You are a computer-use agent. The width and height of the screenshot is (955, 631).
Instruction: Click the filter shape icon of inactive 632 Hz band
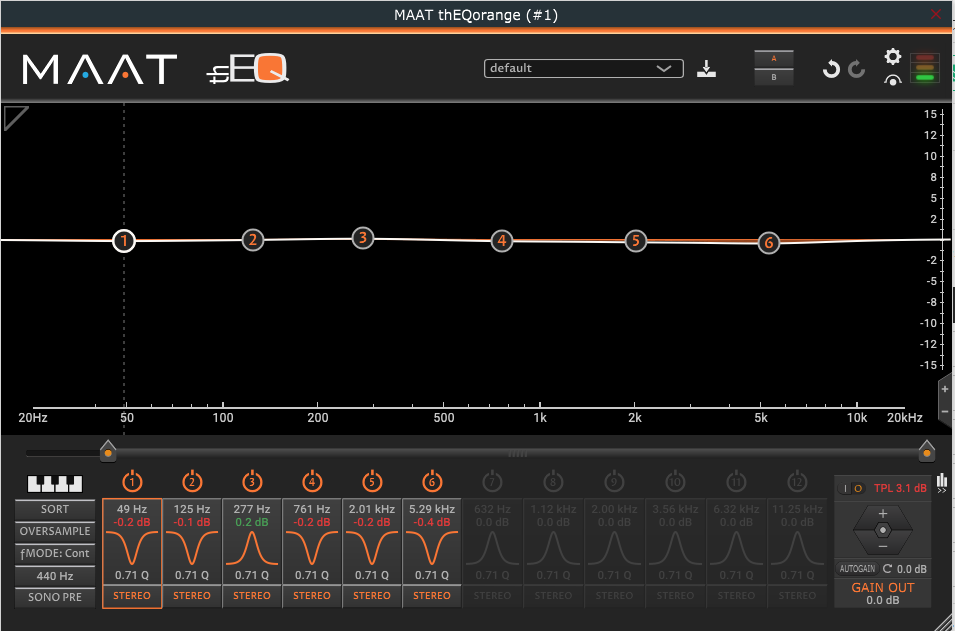492,547
